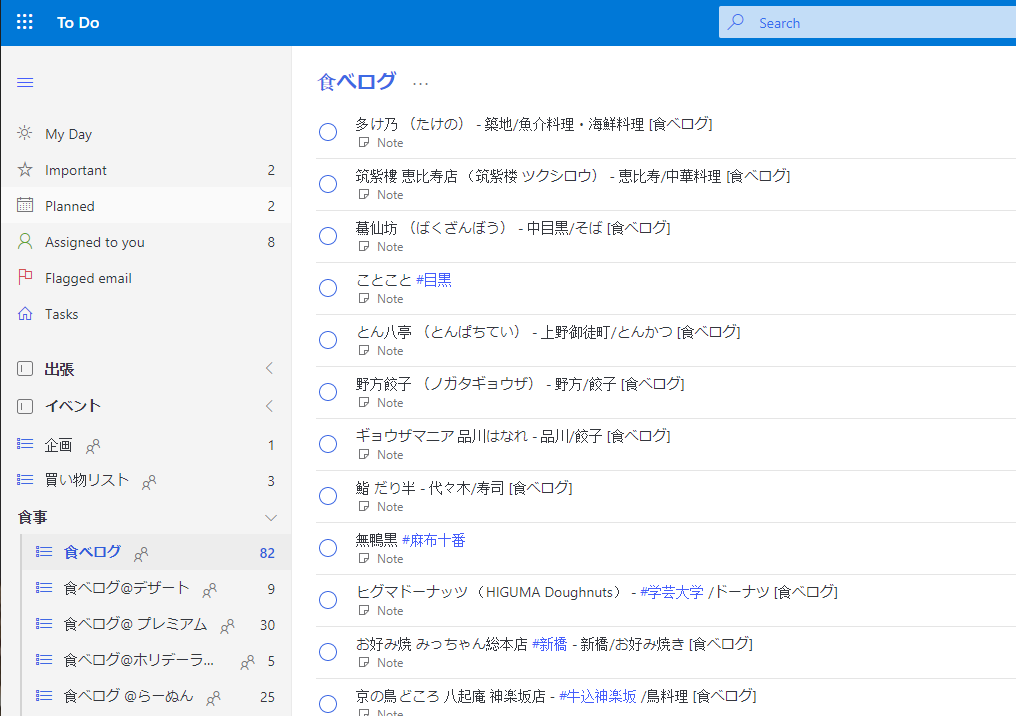
Task: Follow the #新橋 hashtag link
Action: [549, 644]
